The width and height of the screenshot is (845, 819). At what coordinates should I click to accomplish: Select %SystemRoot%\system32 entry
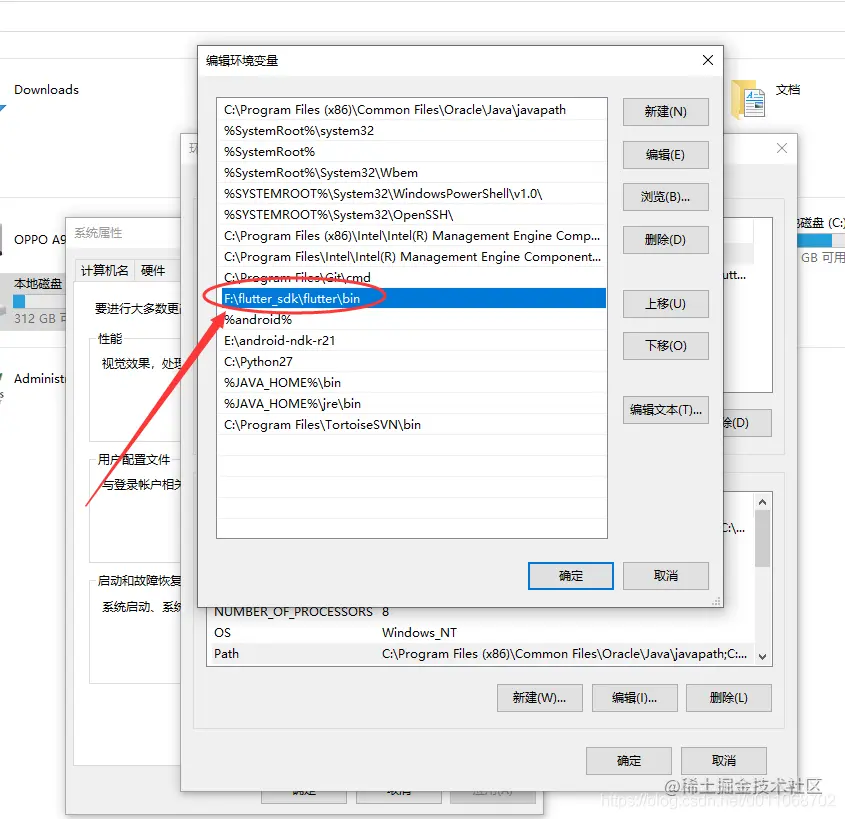click(x=412, y=131)
